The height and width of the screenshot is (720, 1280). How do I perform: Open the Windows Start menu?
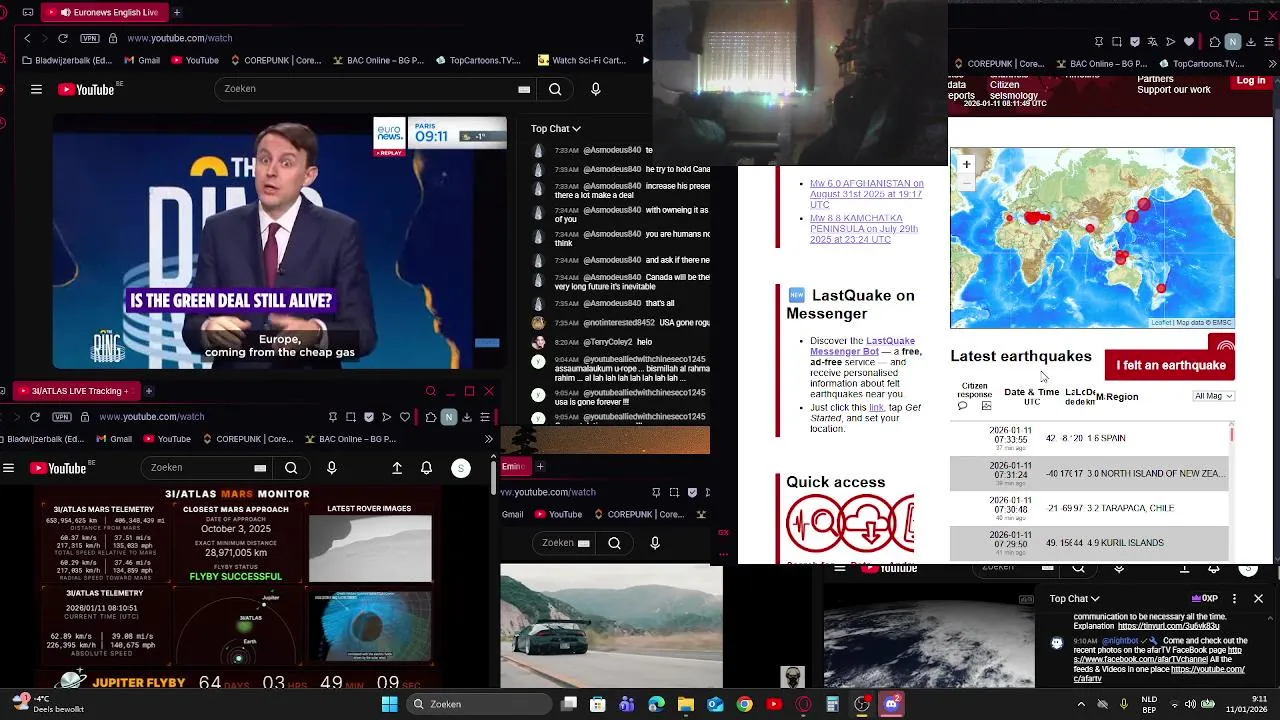(389, 704)
